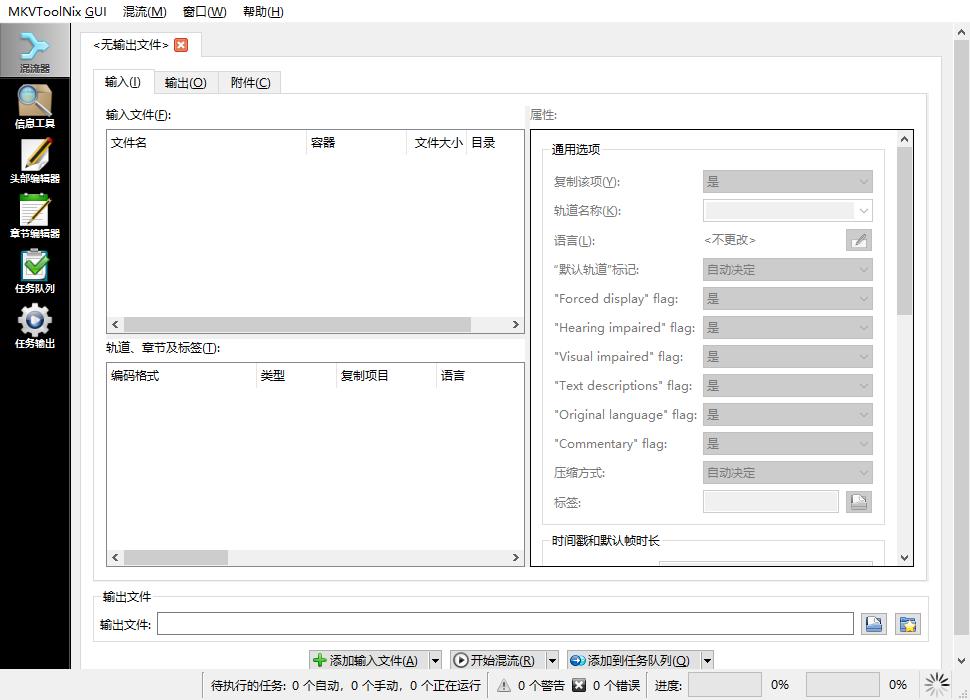Open the "Commentary" flag dropdown
The height and width of the screenshot is (700, 970).
[788, 444]
